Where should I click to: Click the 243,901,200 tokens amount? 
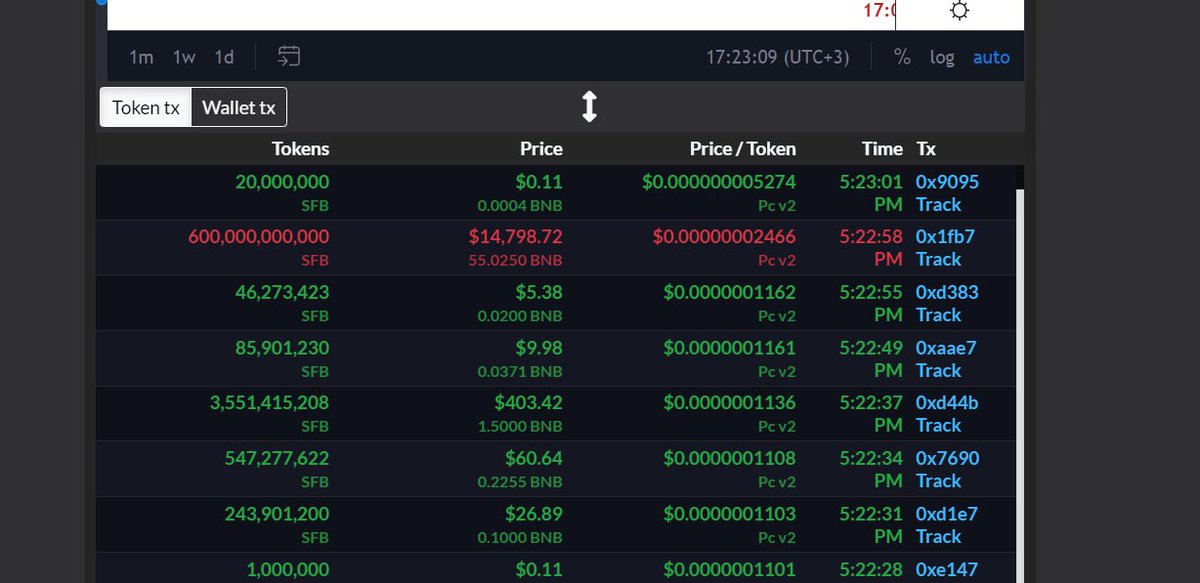pyautogui.click(x=277, y=514)
